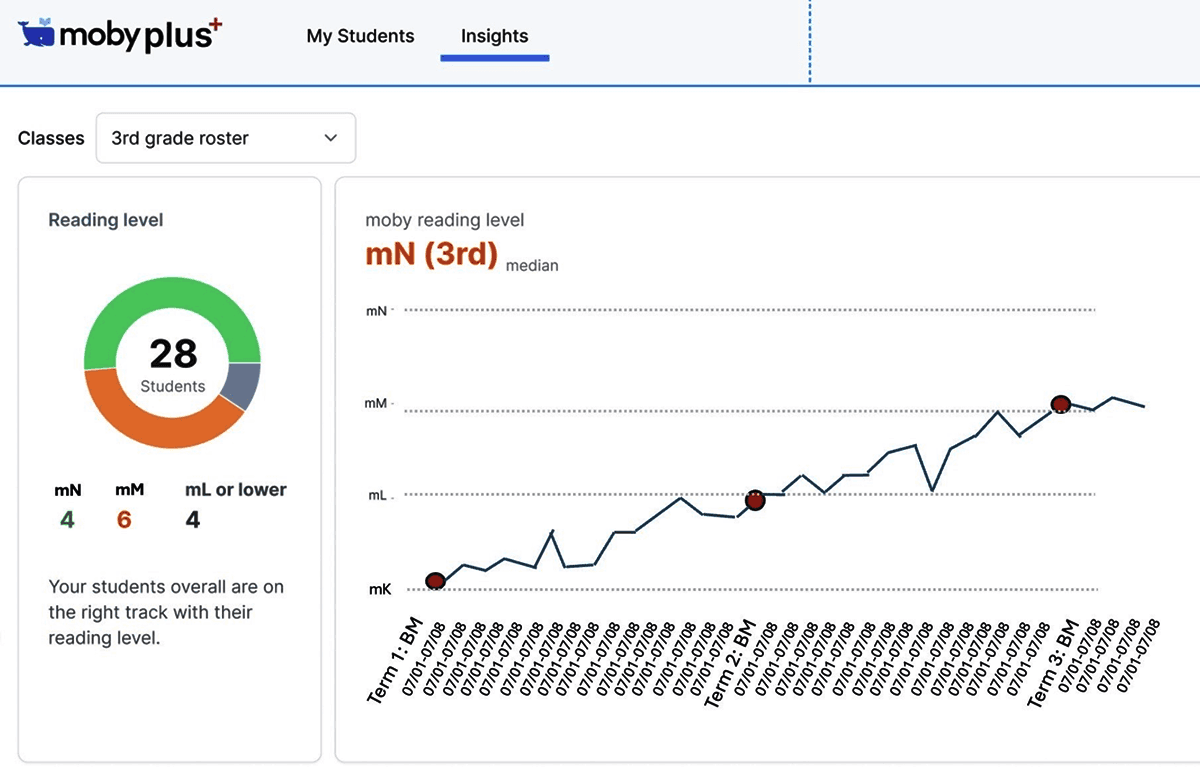Screen dimensions: 1200x768
Task: Click the Term 2 benchmark red marker
Action: [x=755, y=501]
